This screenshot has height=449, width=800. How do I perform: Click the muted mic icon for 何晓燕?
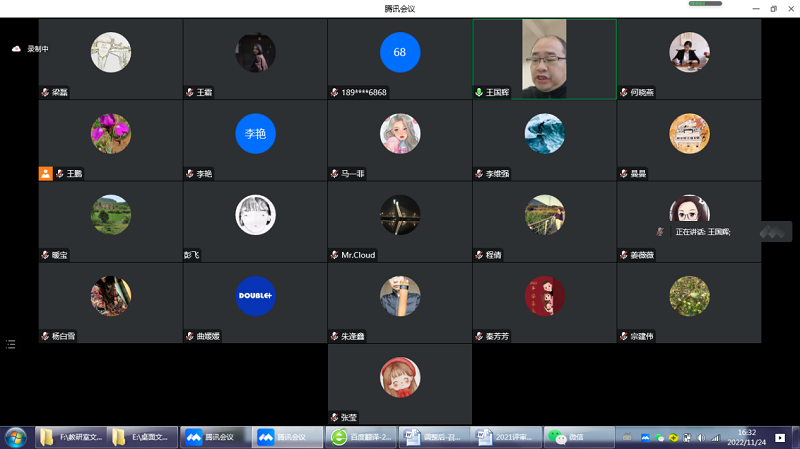pos(623,92)
